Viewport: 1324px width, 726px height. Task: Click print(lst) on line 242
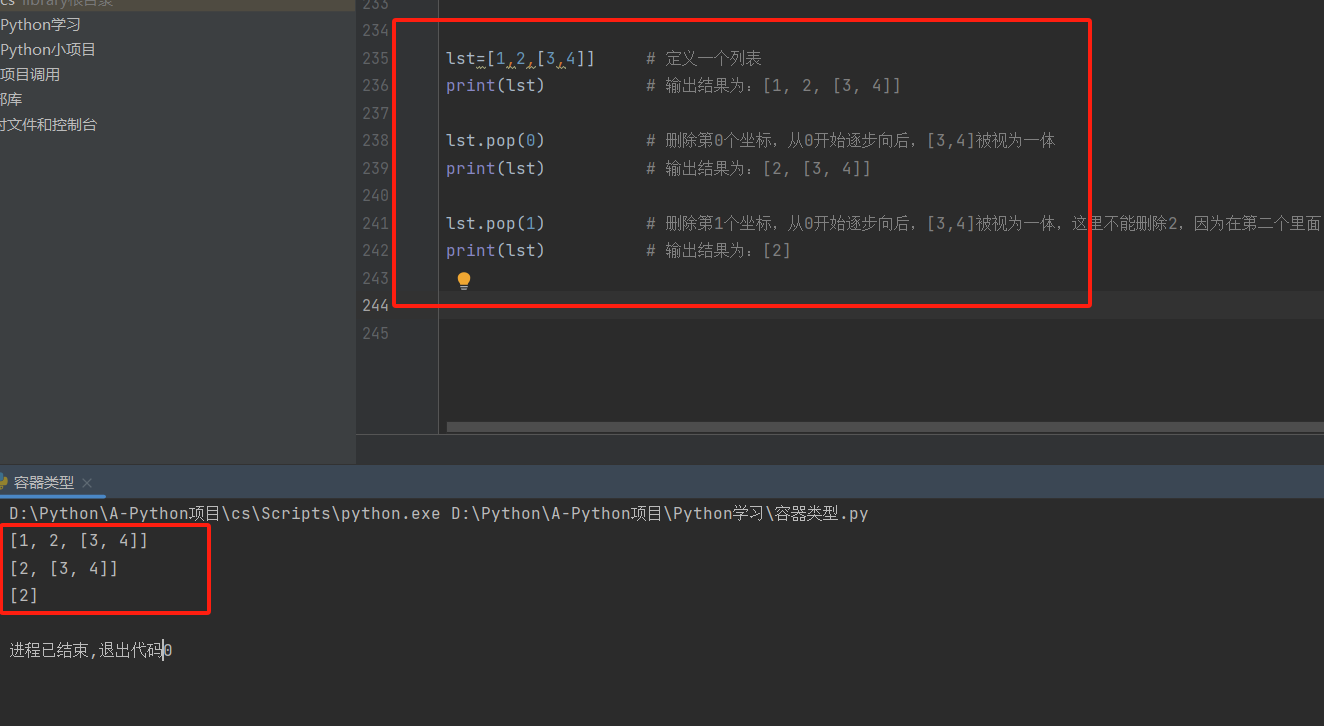(x=495, y=250)
